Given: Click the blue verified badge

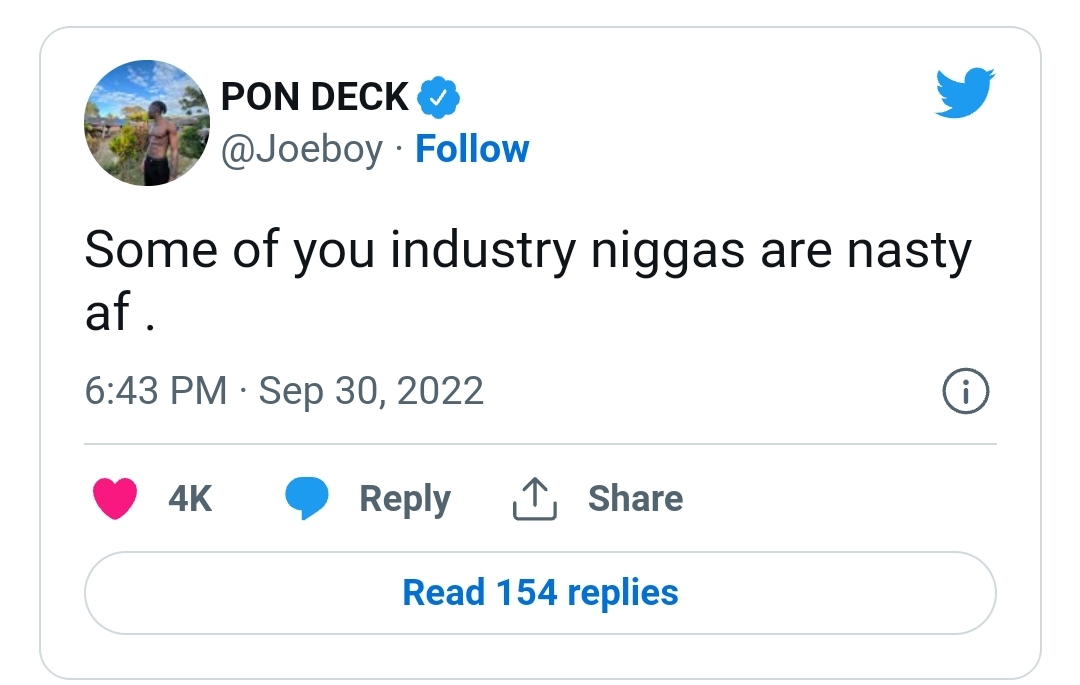Looking at the screenshot, I should click(x=439, y=96).
